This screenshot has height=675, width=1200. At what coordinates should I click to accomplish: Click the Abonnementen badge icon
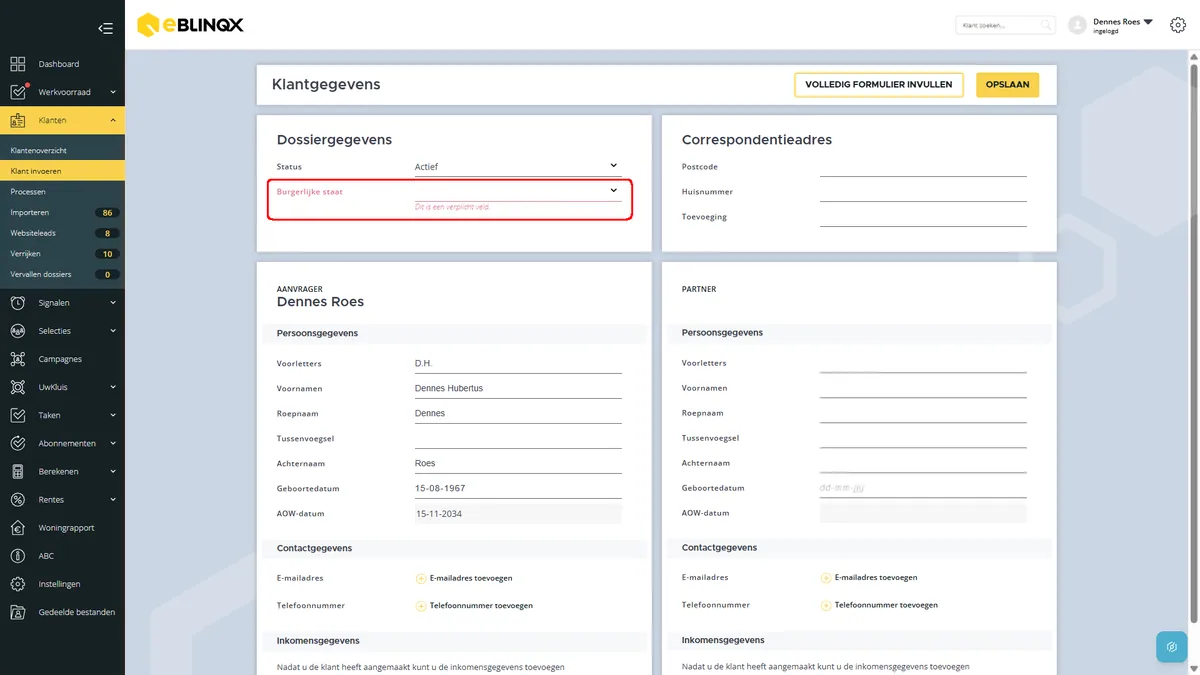pyautogui.click(x=18, y=443)
